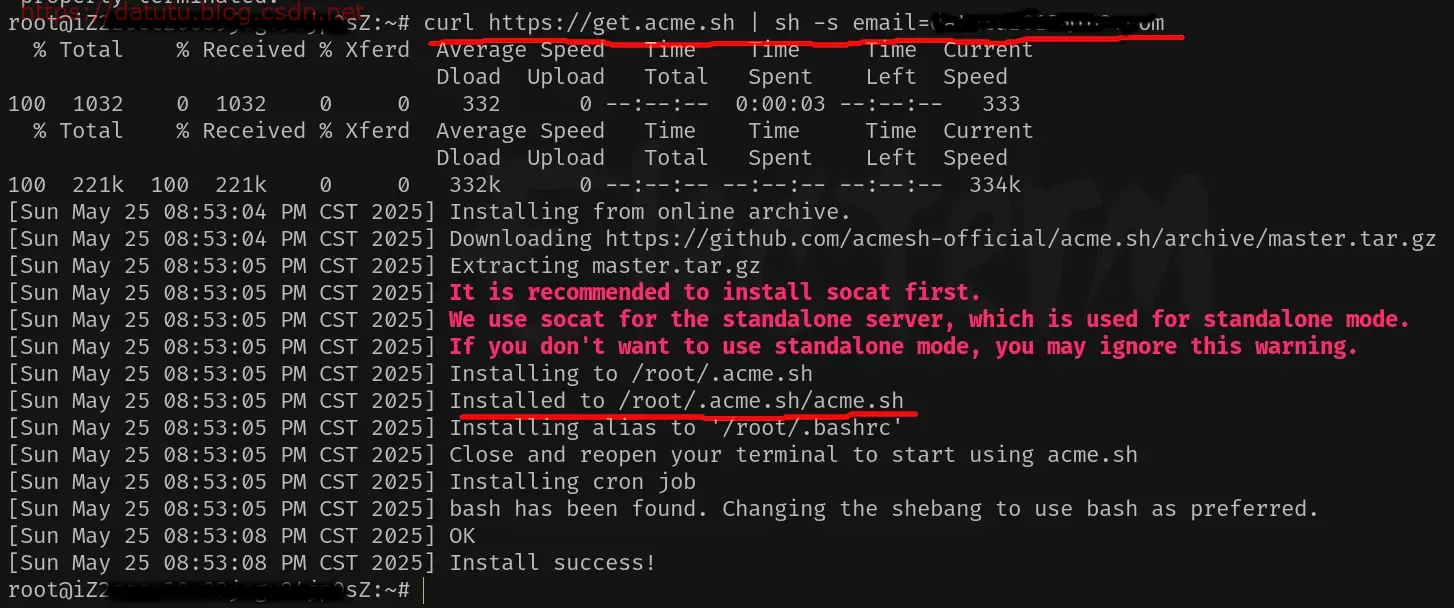
Task: Click the 'Installing from online archive.' line
Action: pos(650,212)
